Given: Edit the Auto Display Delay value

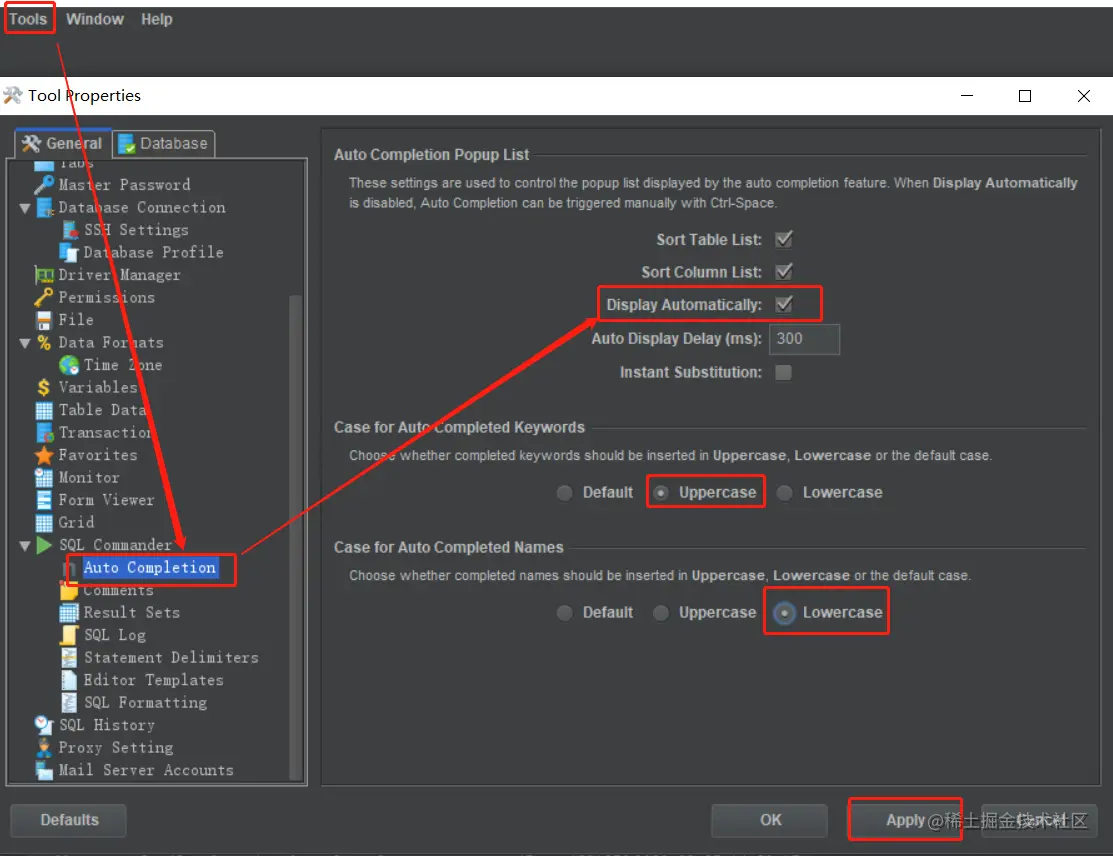Looking at the screenshot, I should (803, 339).
